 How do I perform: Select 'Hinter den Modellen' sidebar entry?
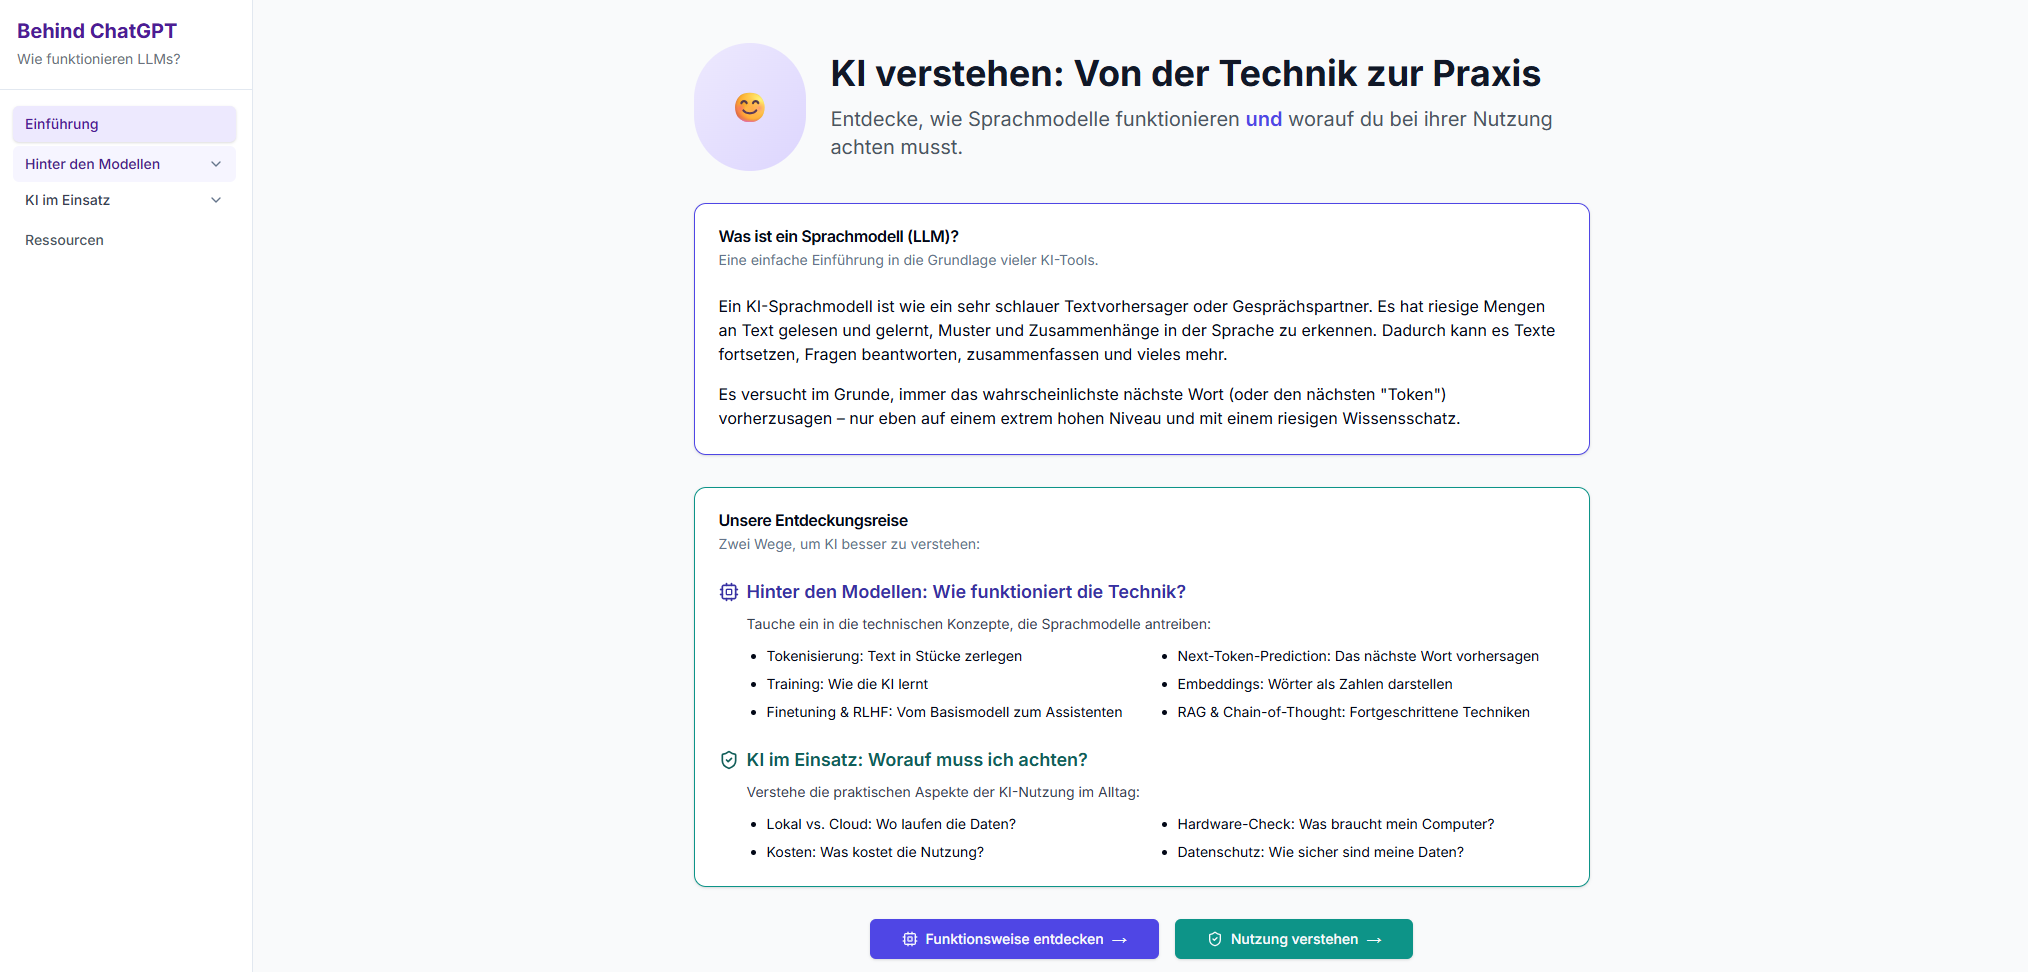tap(92, 164)
